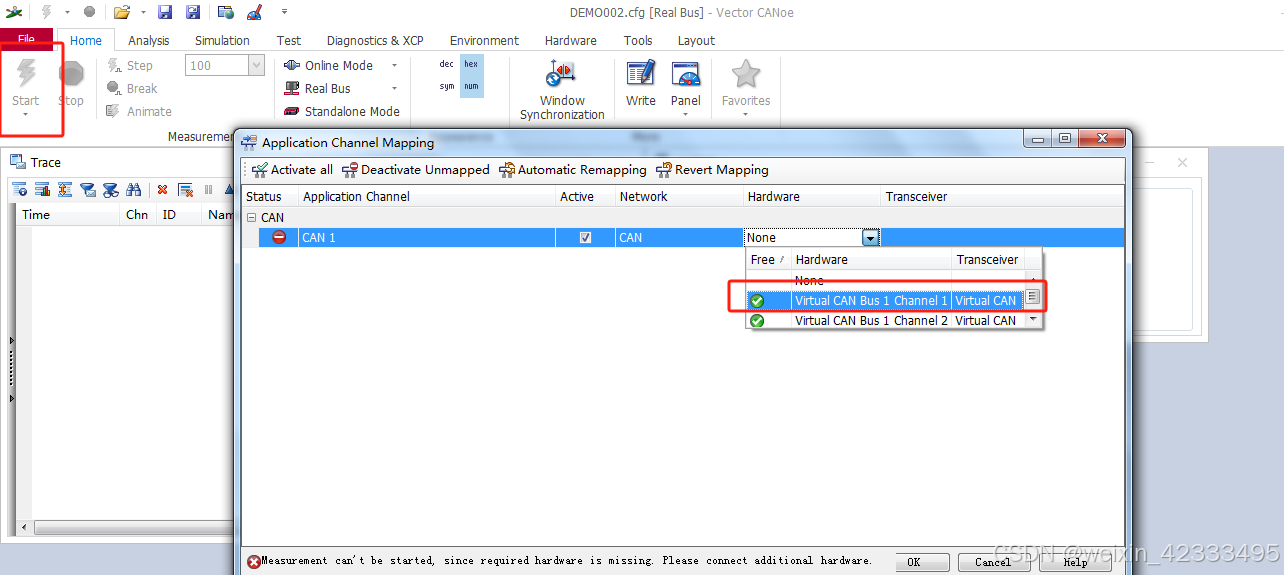Click the first icon in Trace toolbar
Viewport: 1284px width, 575px height.
tap(19, 189)
